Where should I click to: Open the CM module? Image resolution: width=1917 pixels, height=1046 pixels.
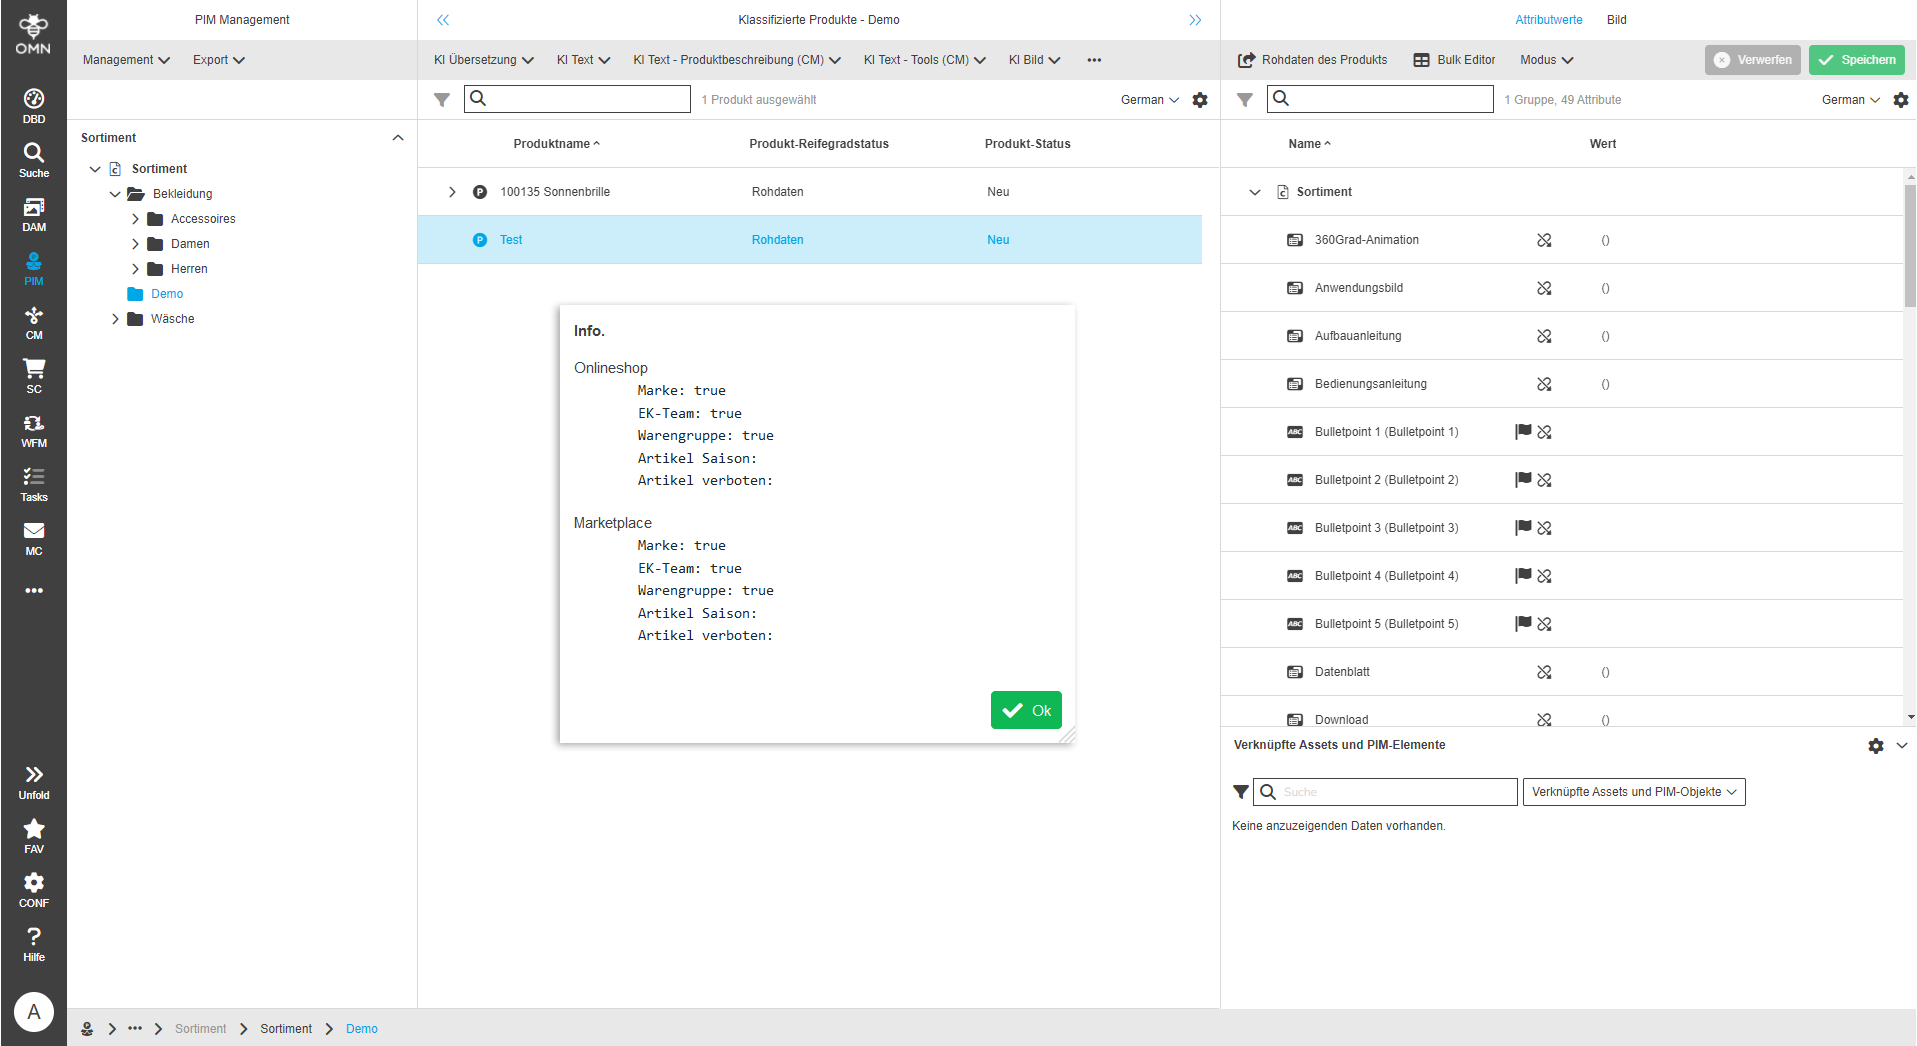click(x=33, y=320)
